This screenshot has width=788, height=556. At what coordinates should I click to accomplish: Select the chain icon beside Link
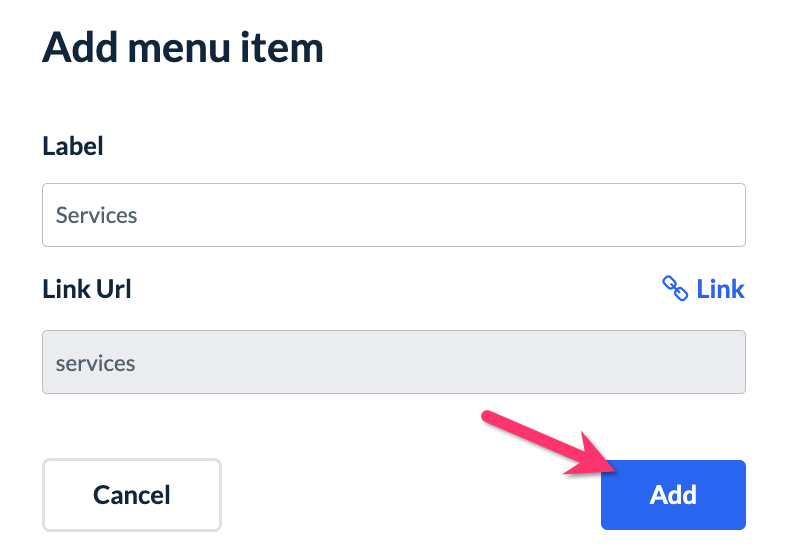(x=675, y=289)
